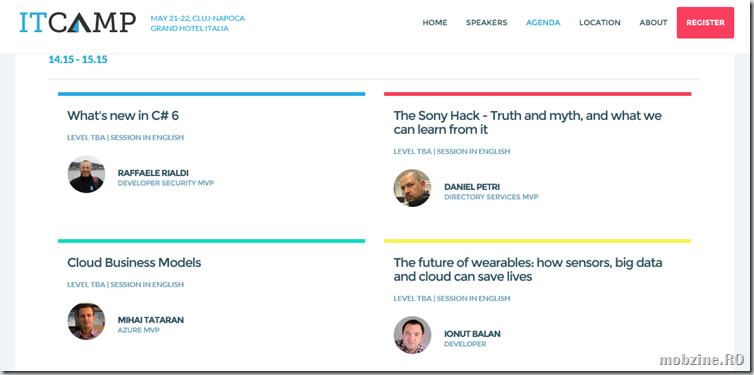
Task: Open the Cloud Business Models session
Action: point(134,263)
